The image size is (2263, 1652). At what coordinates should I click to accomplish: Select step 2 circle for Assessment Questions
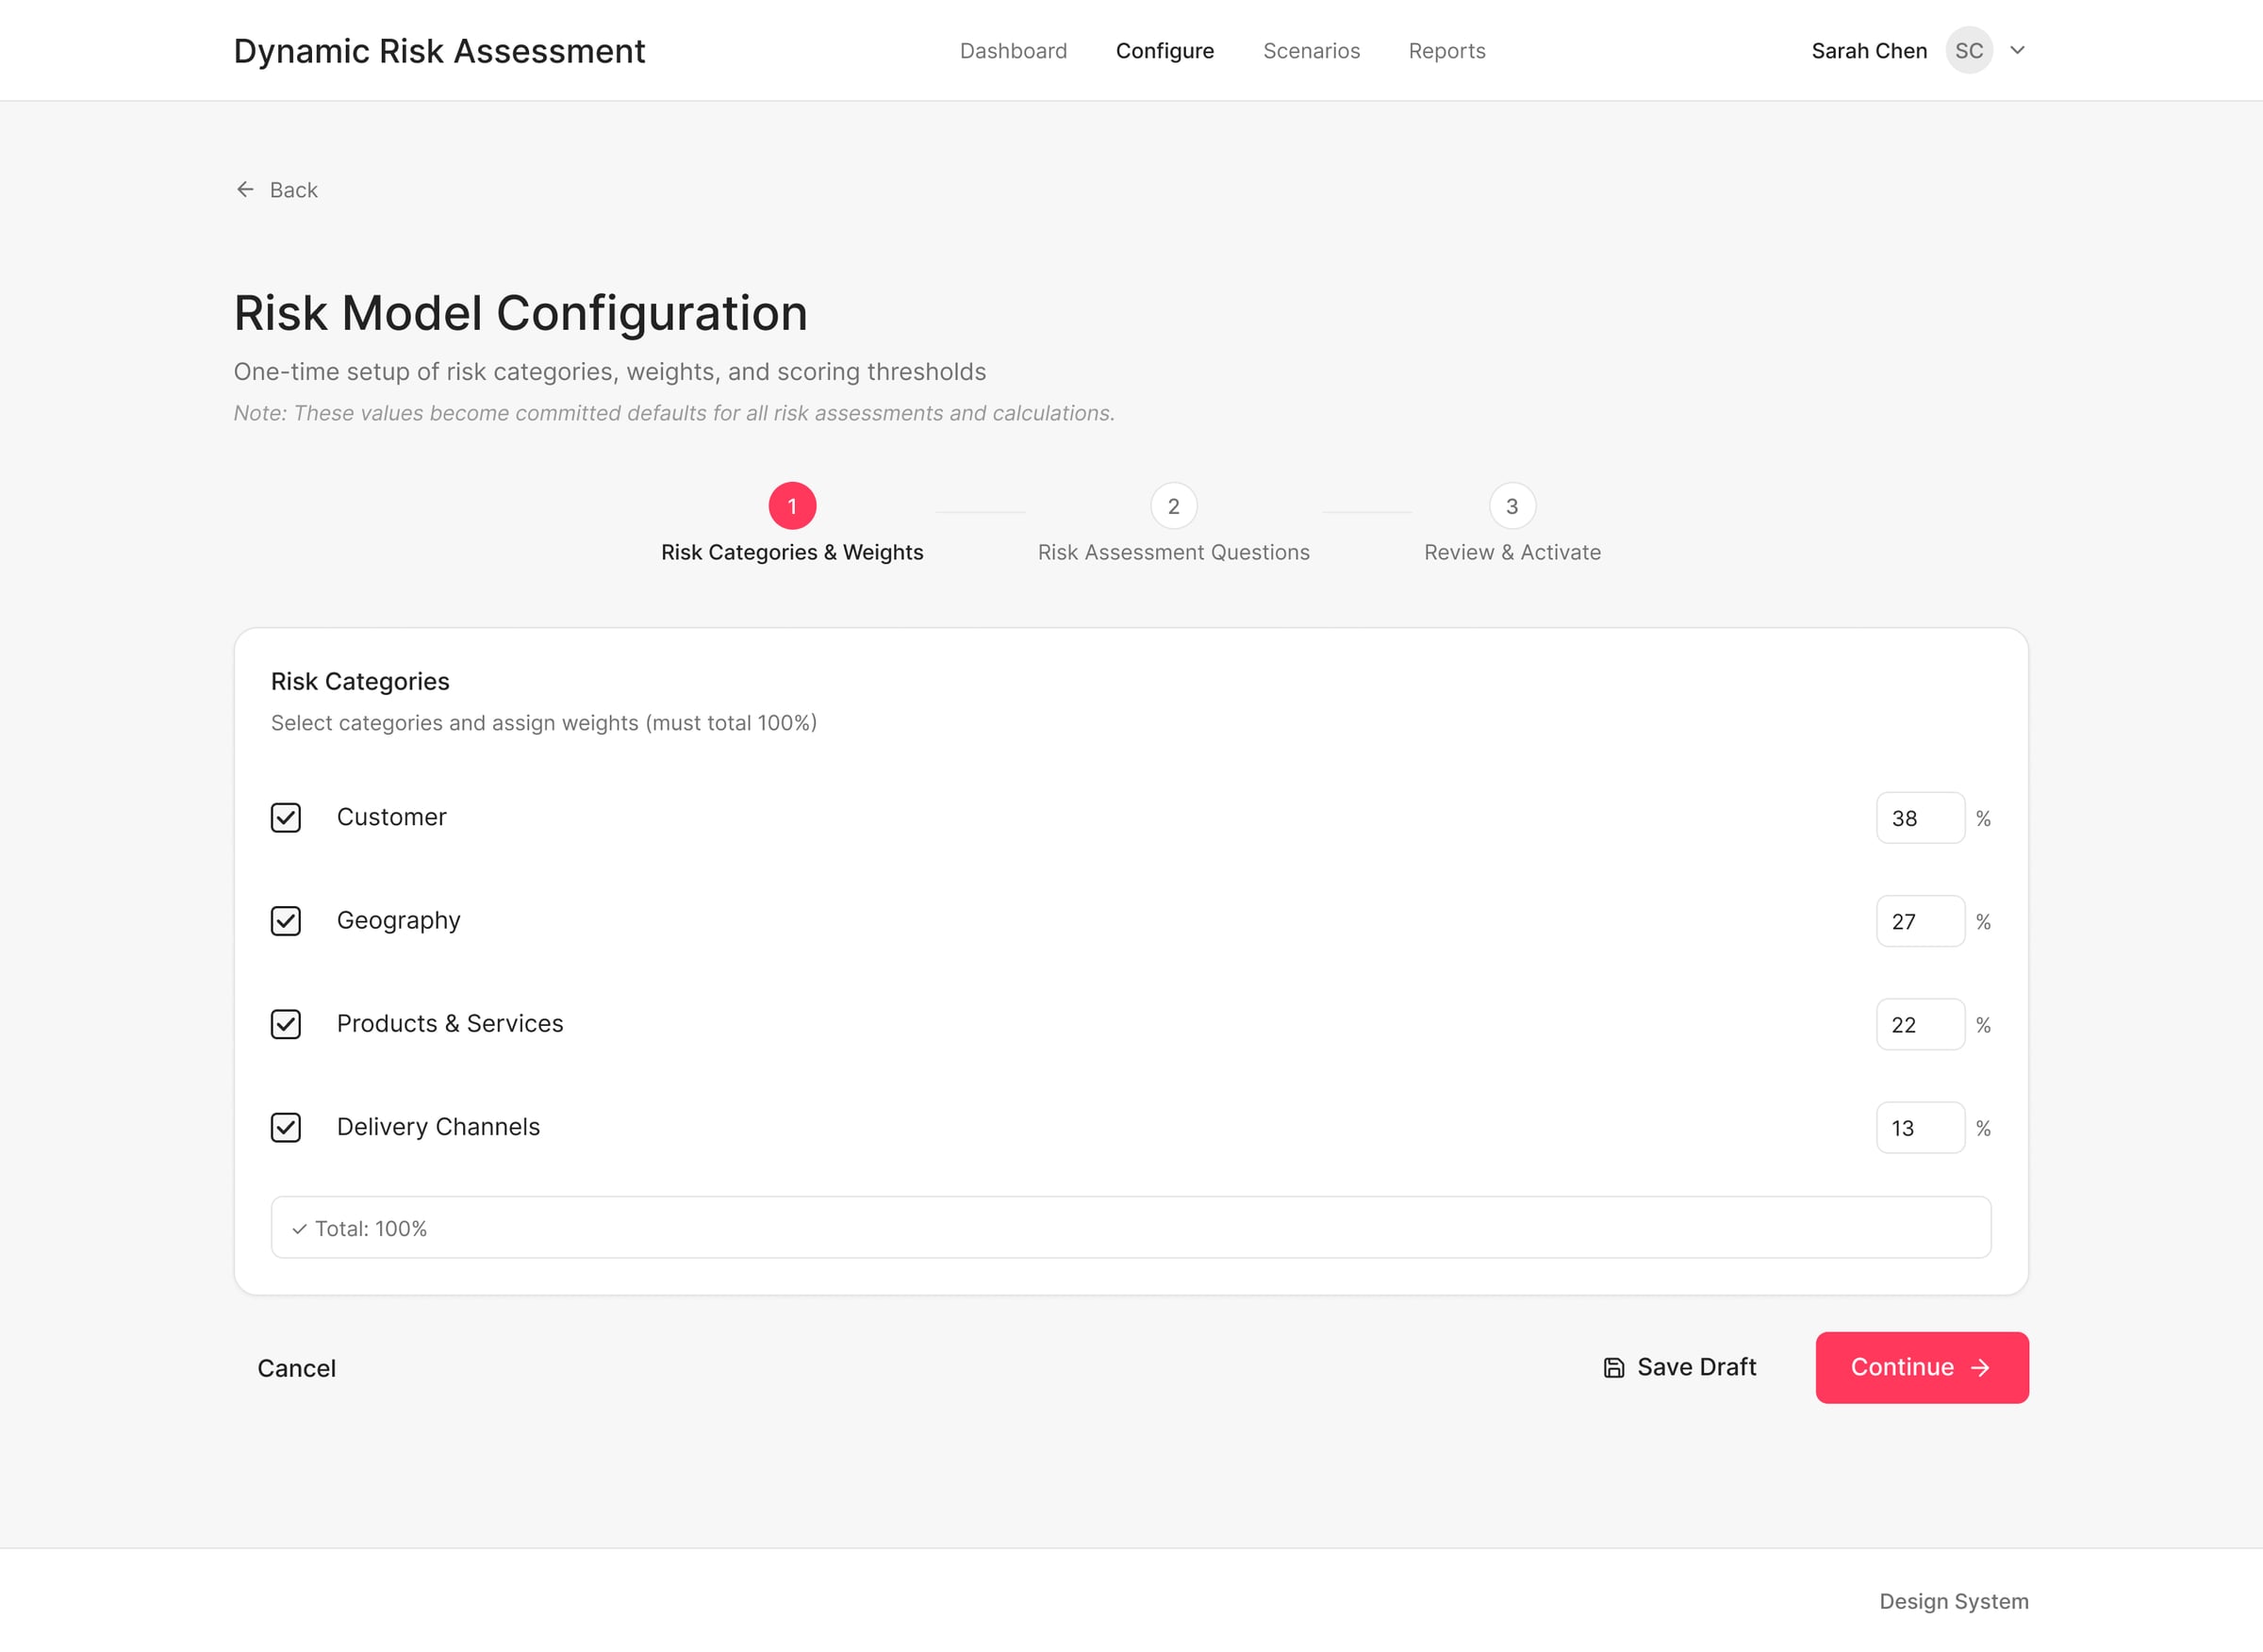(x=1173, y=506)
